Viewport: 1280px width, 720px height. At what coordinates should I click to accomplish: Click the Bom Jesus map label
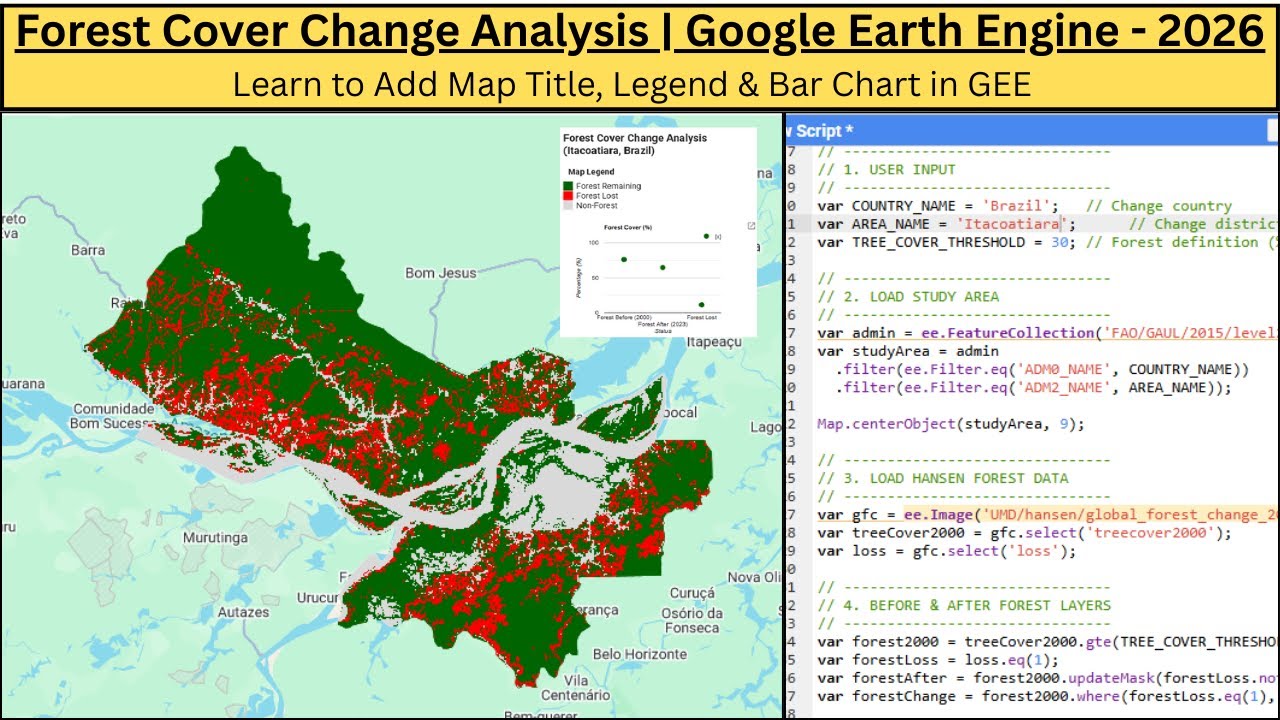(440, 272)
